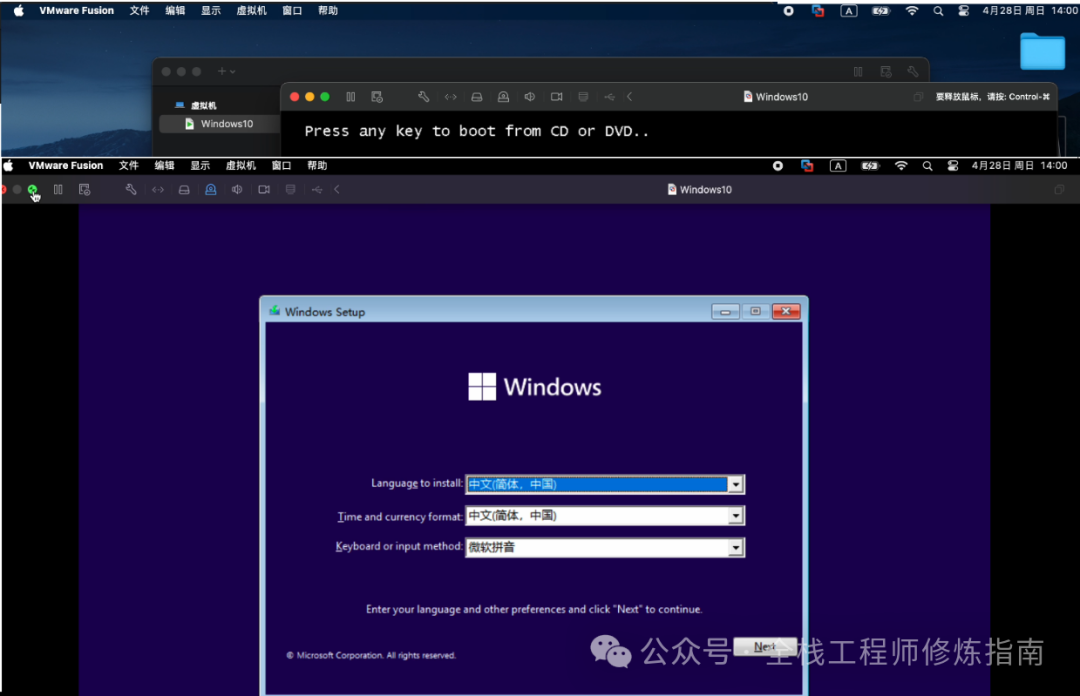Minimize the Press-any-key VM window with yellow button
1080x696 pixels.
[x=310, y=97]
